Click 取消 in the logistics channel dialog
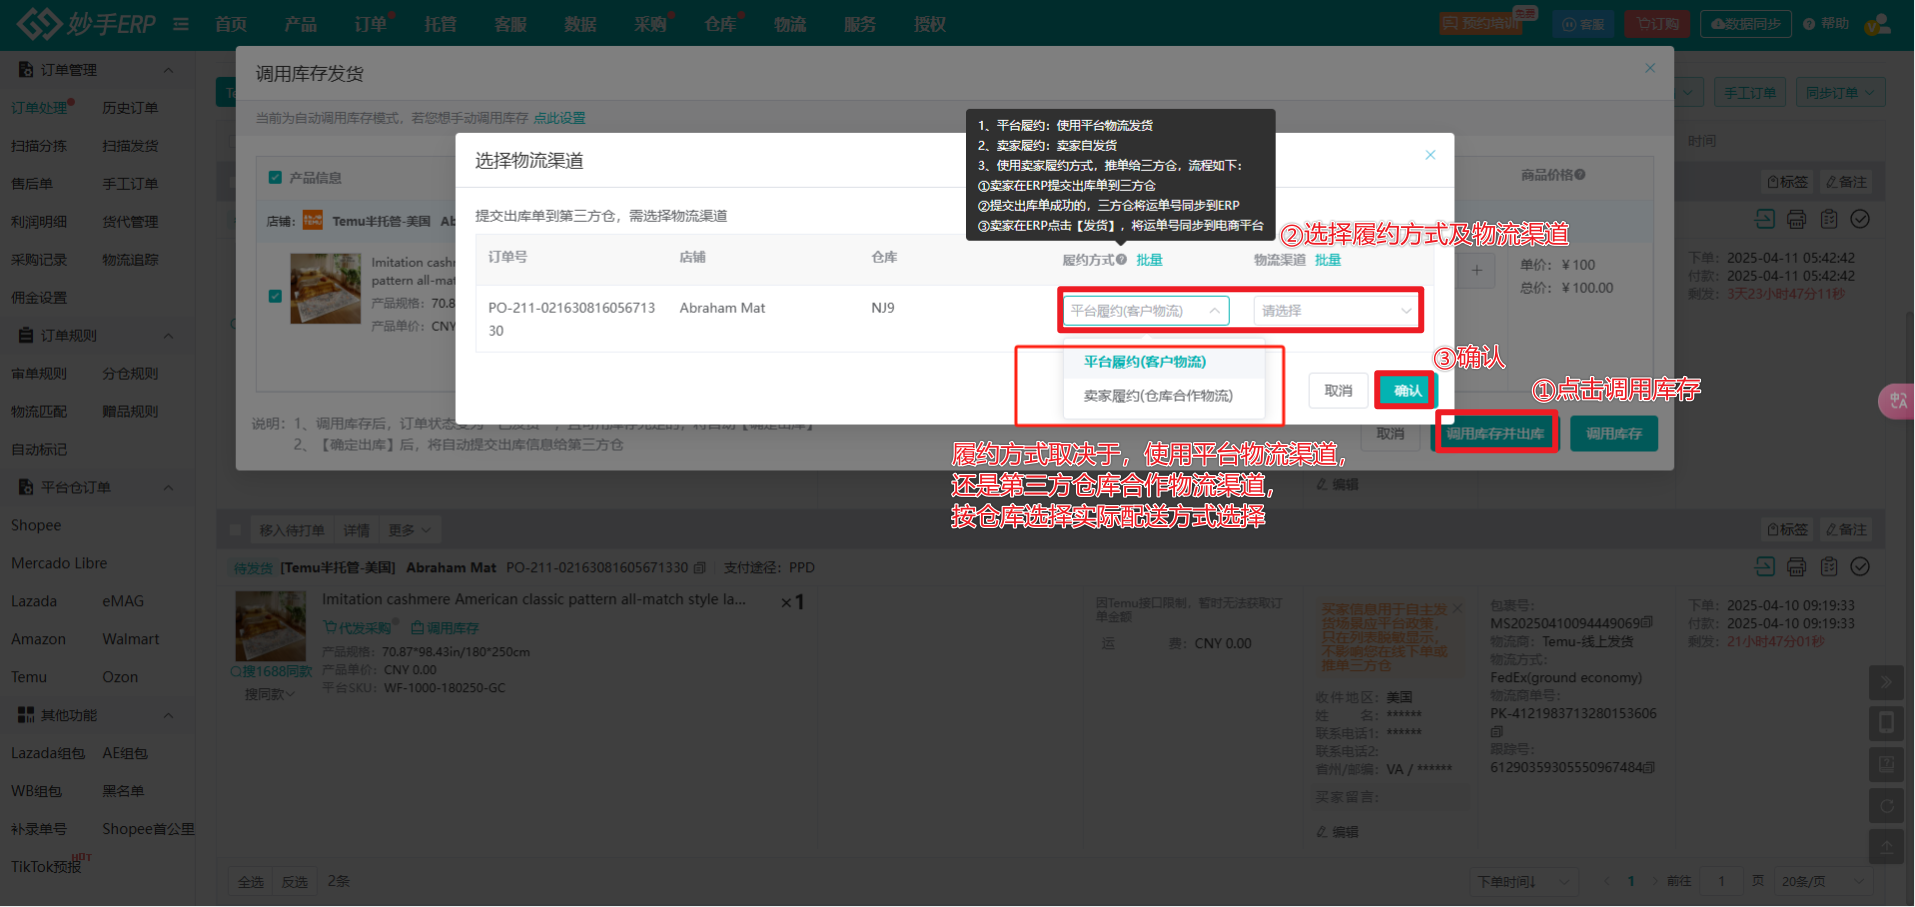 tap(1338, 391)
